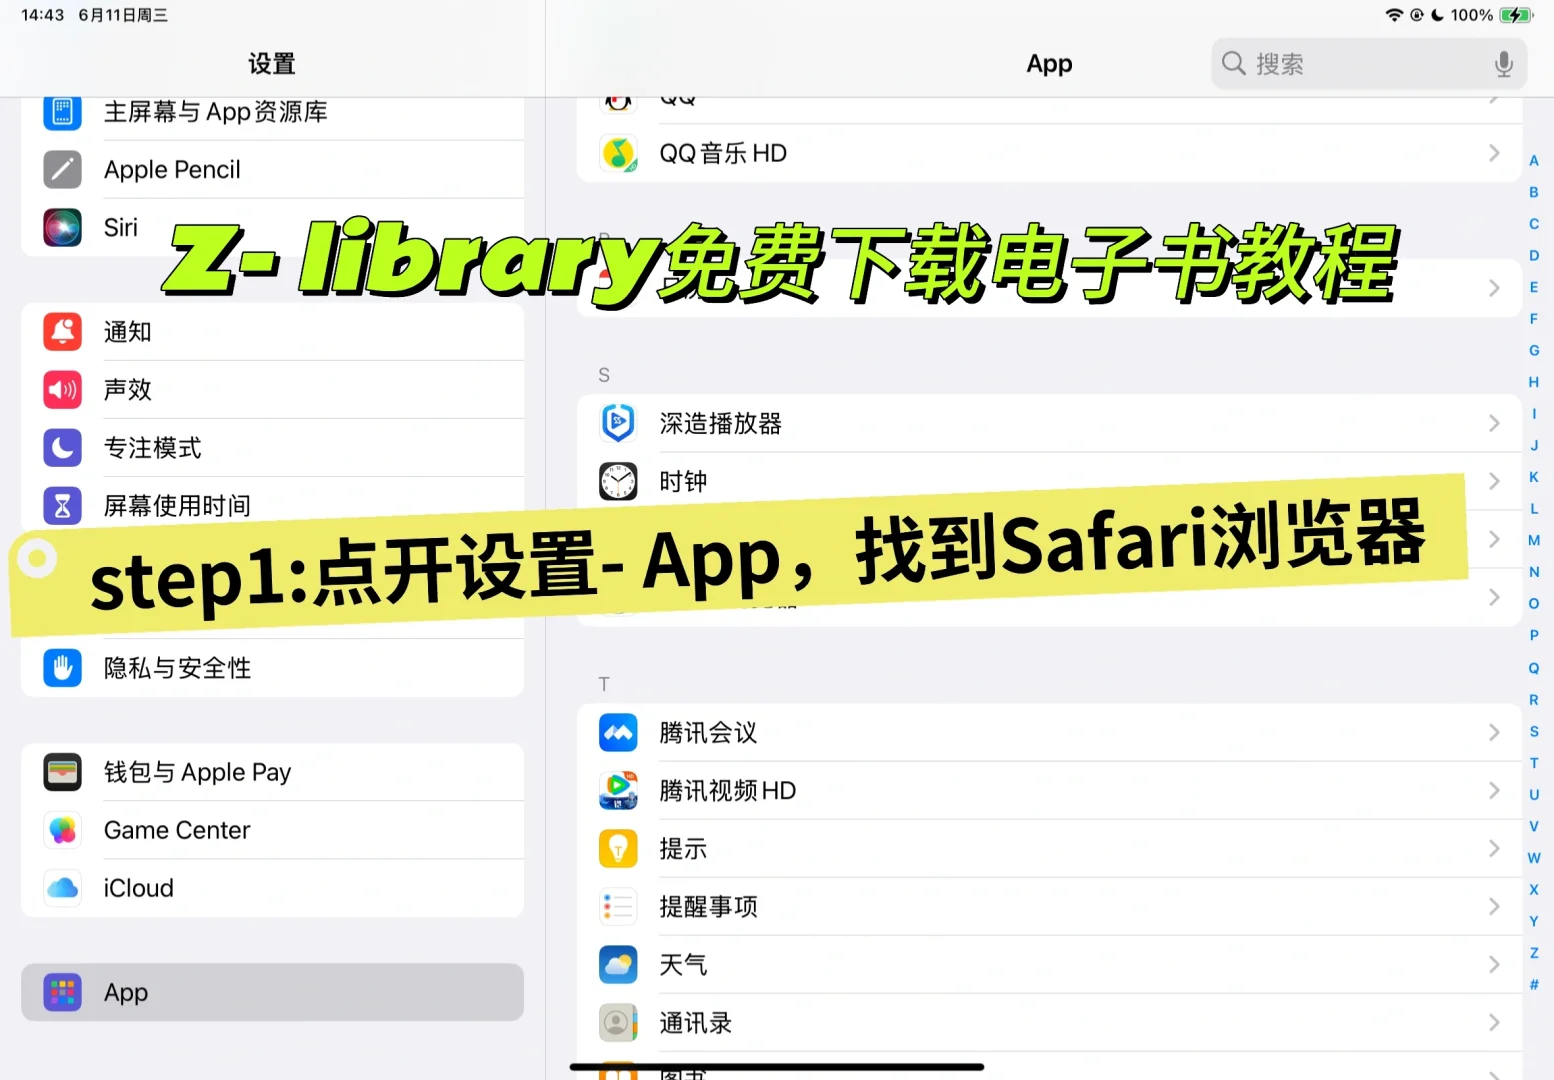Viewport: 1554px width, 1080px height.
Task: Open the 提醒事项 app name
Action: point(709,907)
